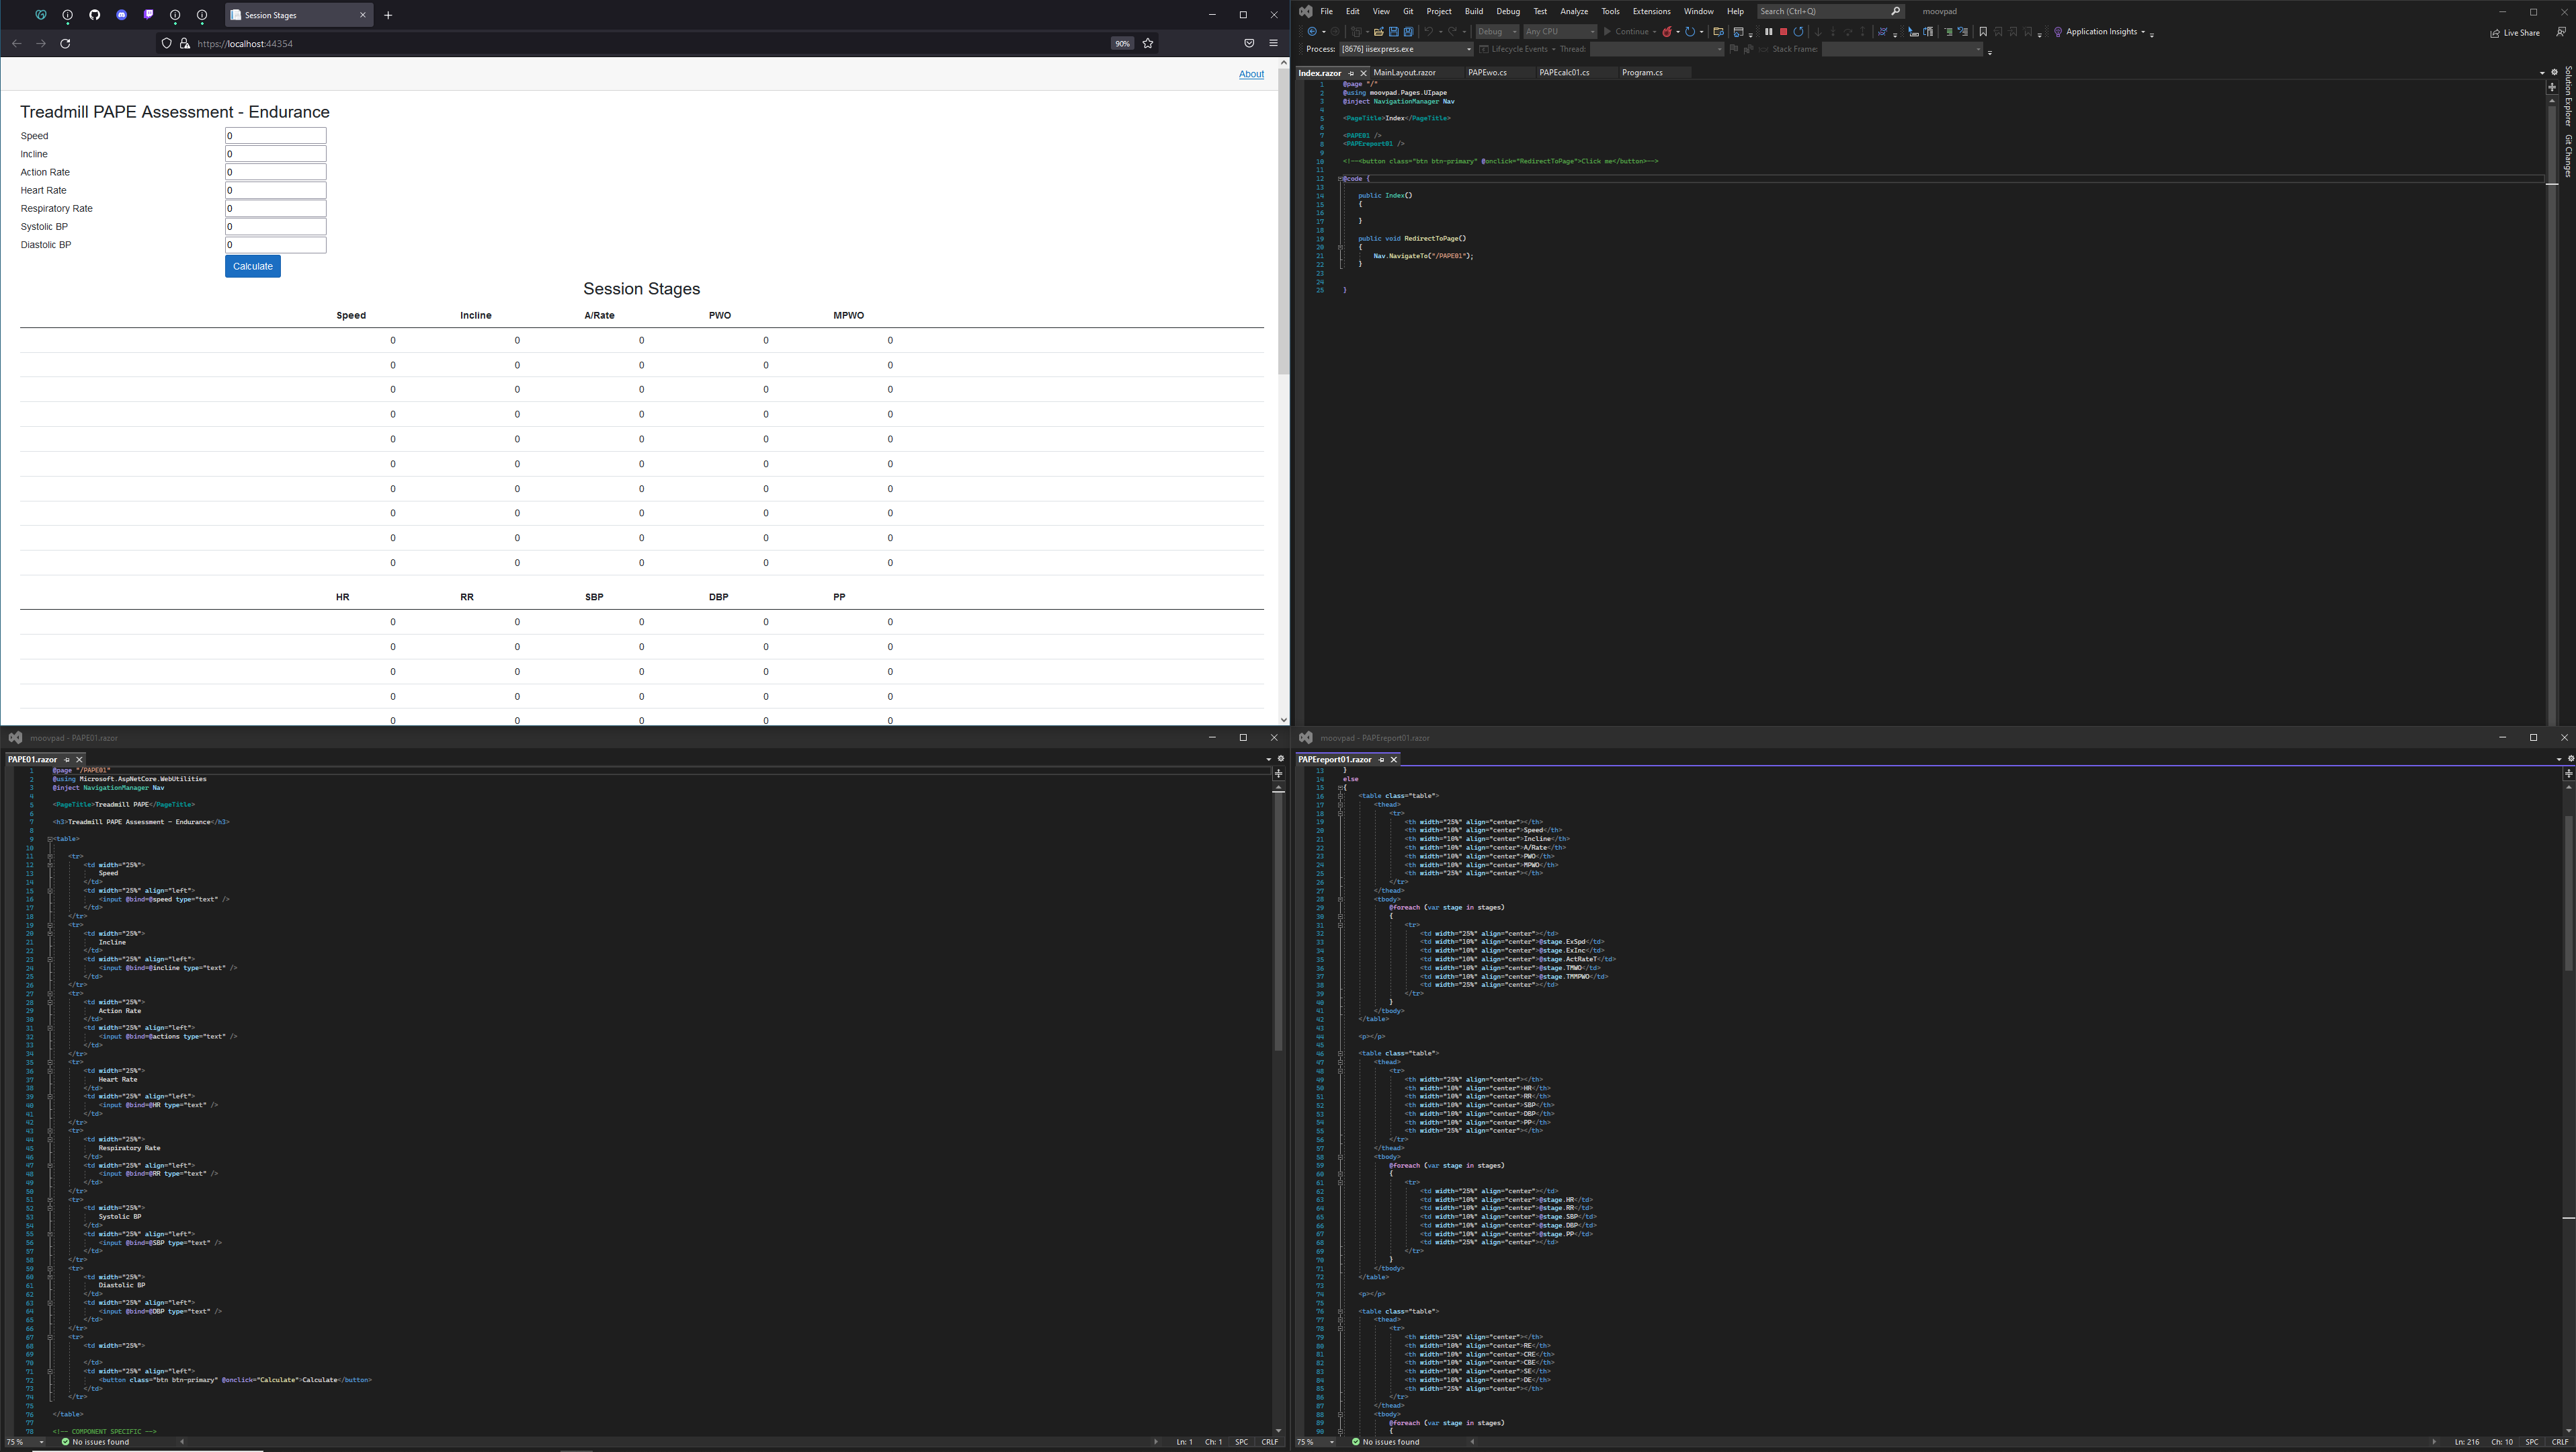Click the Speed input field
Screen dimensions: 2576x1452
tap(276, 136)
